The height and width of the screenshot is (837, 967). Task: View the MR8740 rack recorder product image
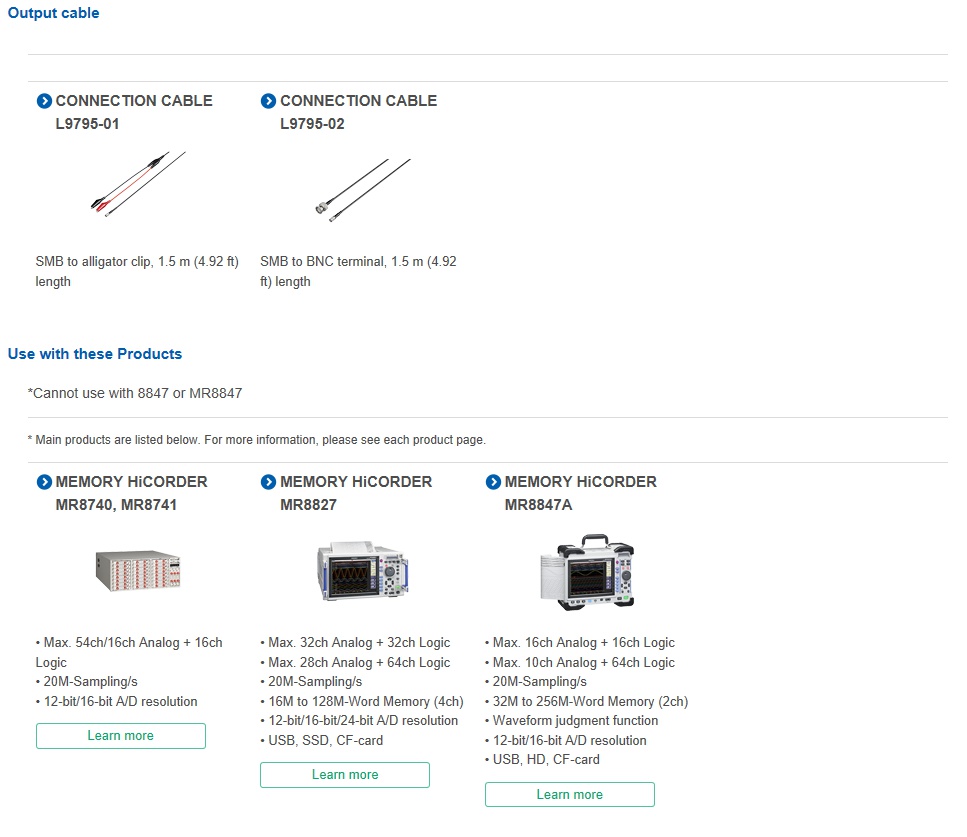click(138, 571)
